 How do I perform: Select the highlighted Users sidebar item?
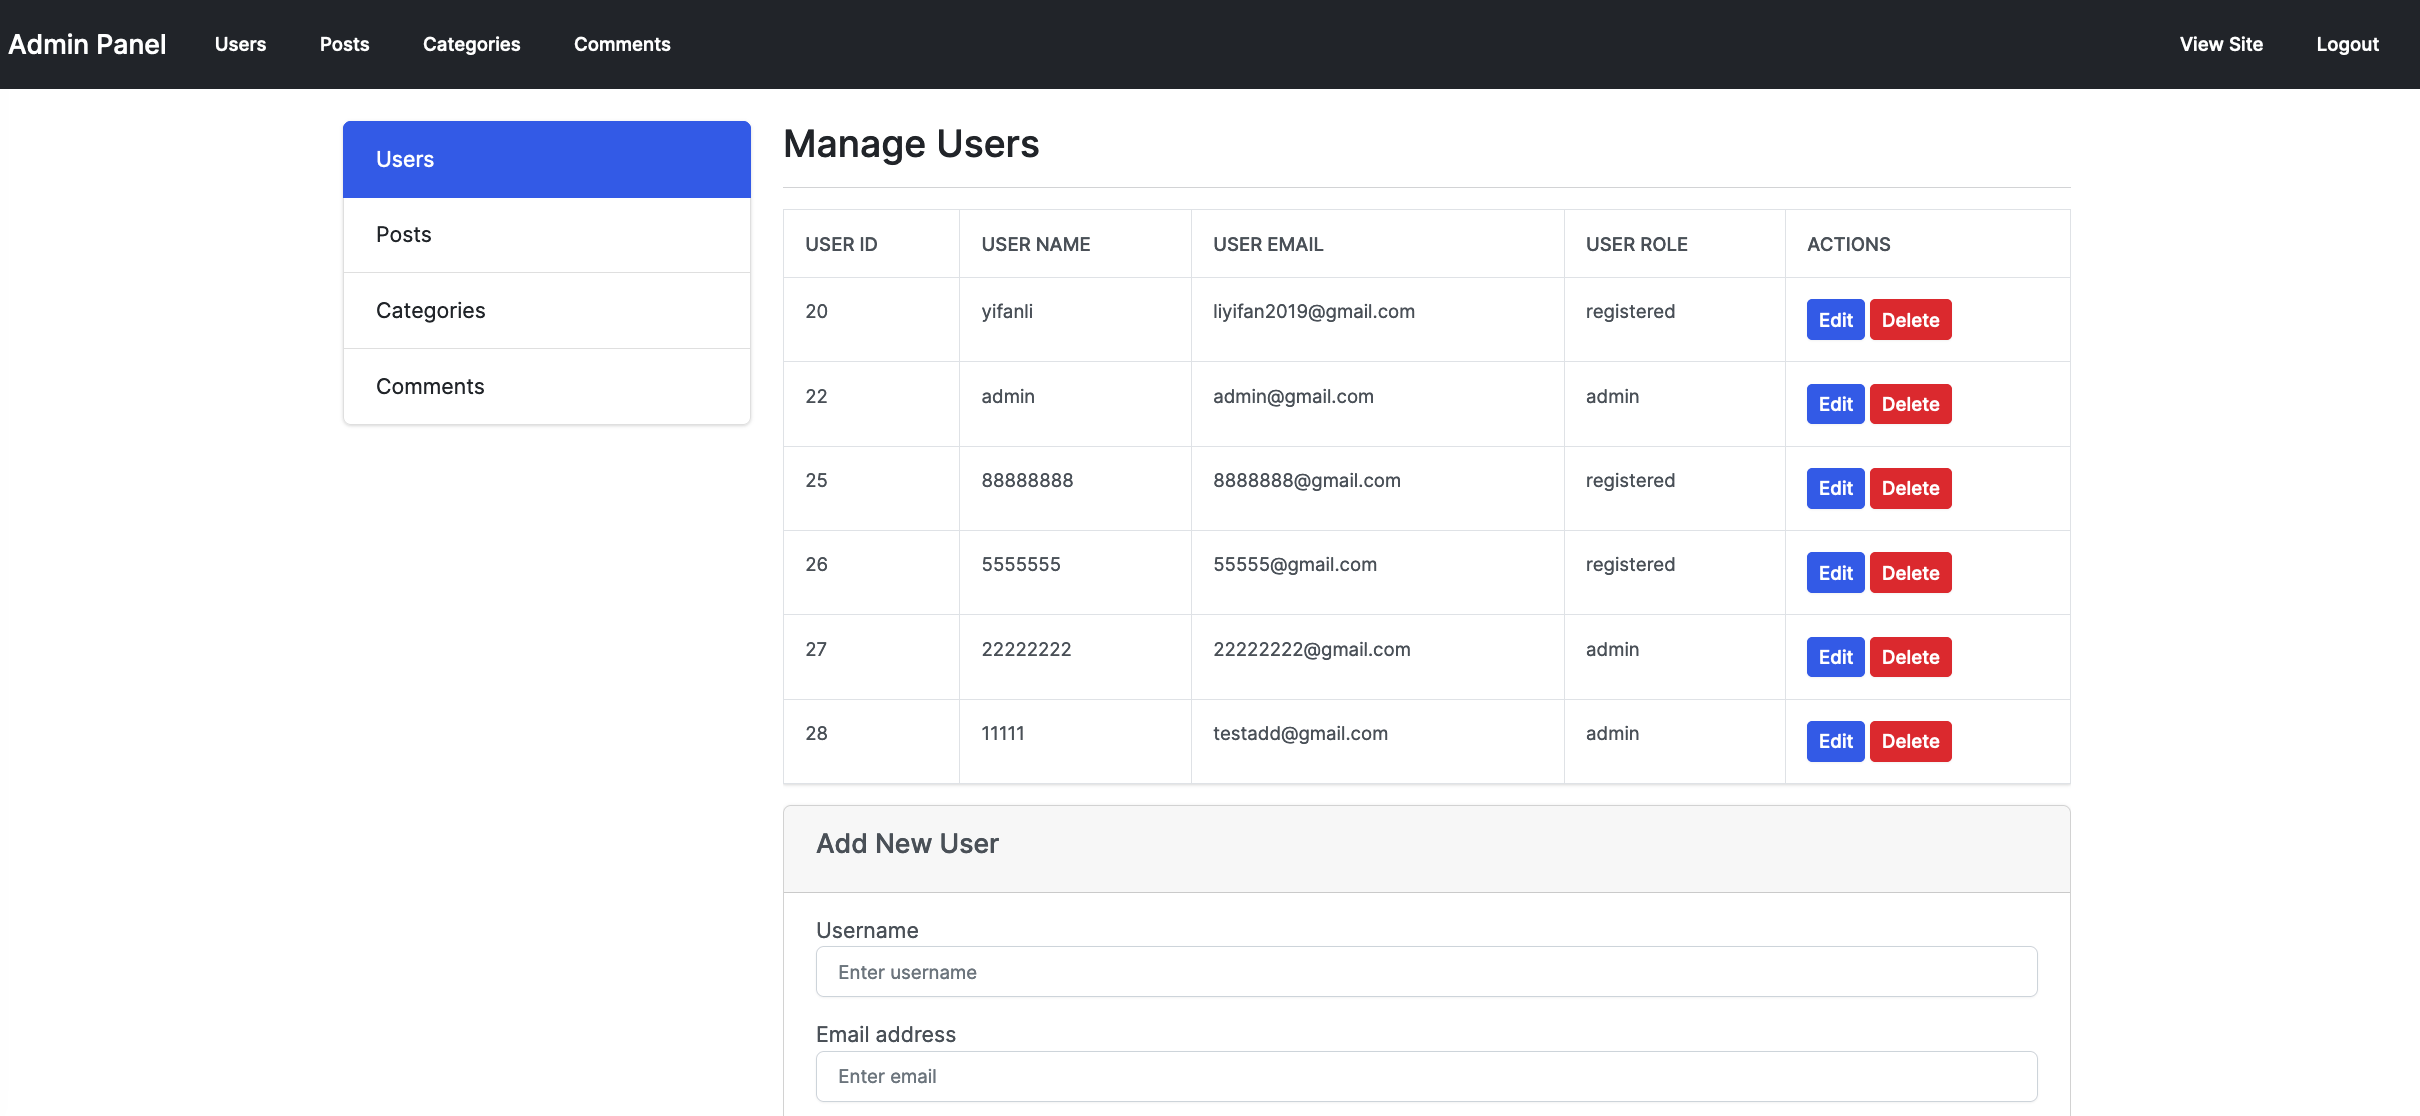pyautogui.click(x=546, y=160)
